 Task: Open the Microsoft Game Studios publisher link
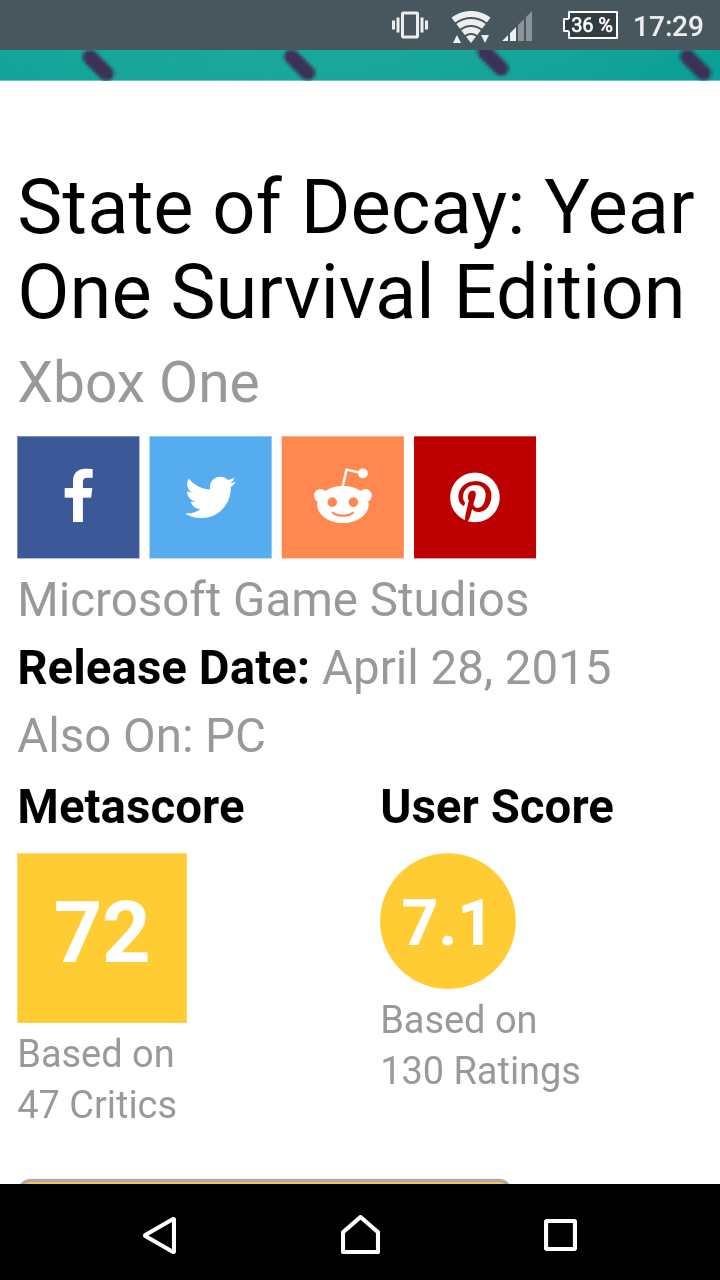click(x=273, y=600)
